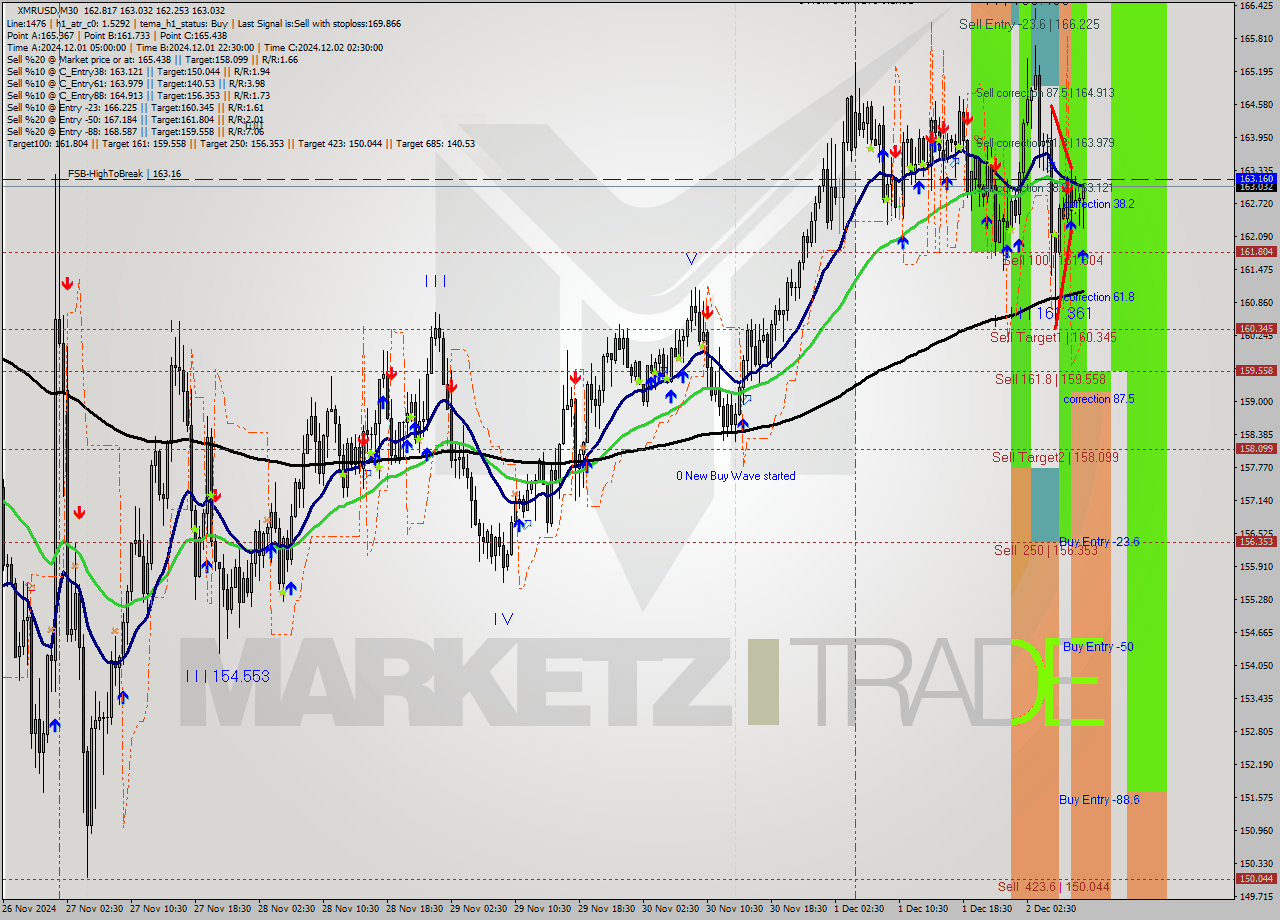1280x920 pixels.
Task: Click the 'FSB-HighToBreak | 163.16' label
Action: (124, 174)
